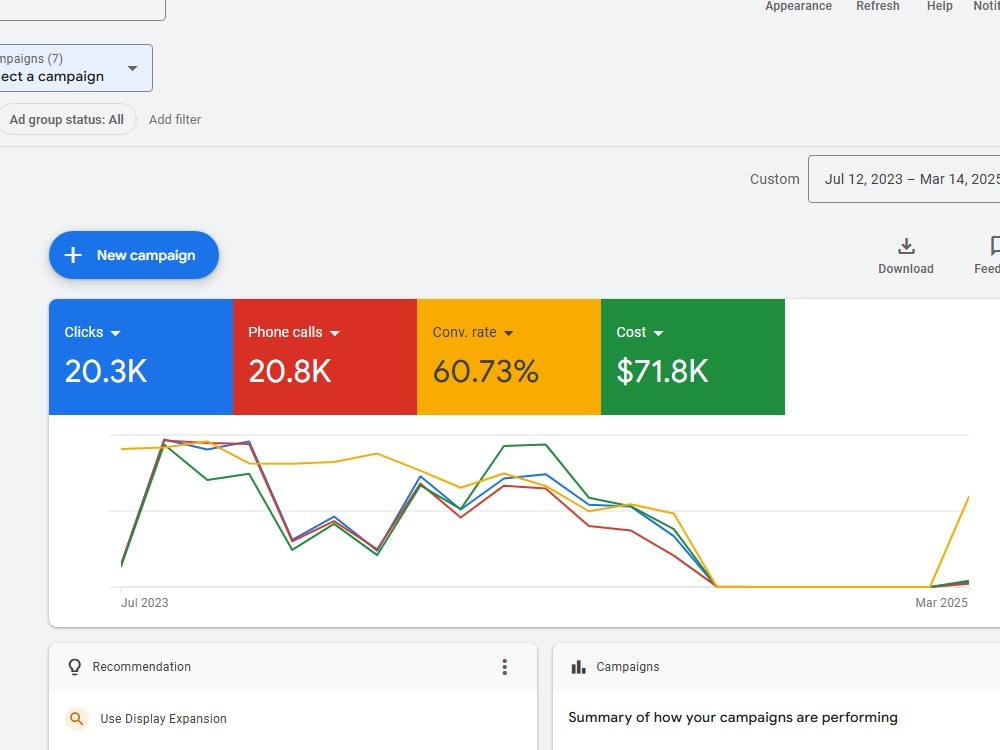The image size is (1000, 750).
Task: Open the Cost metric dropdown
Action: click(x=658, y=333)
